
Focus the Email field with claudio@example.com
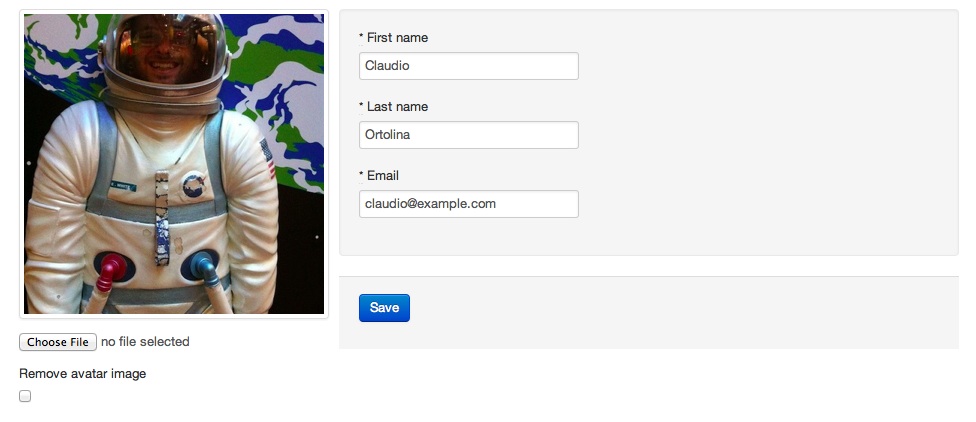(469, 204)
